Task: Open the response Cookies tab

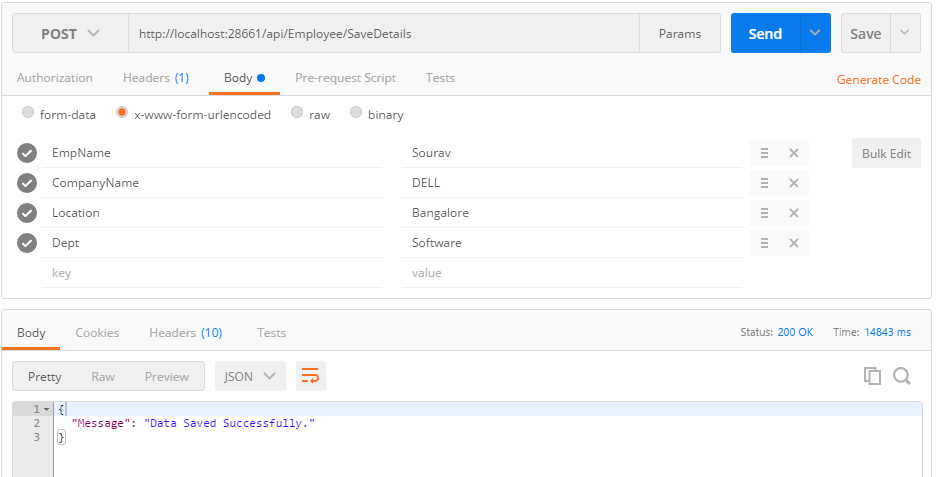Action: coord(97,333)
